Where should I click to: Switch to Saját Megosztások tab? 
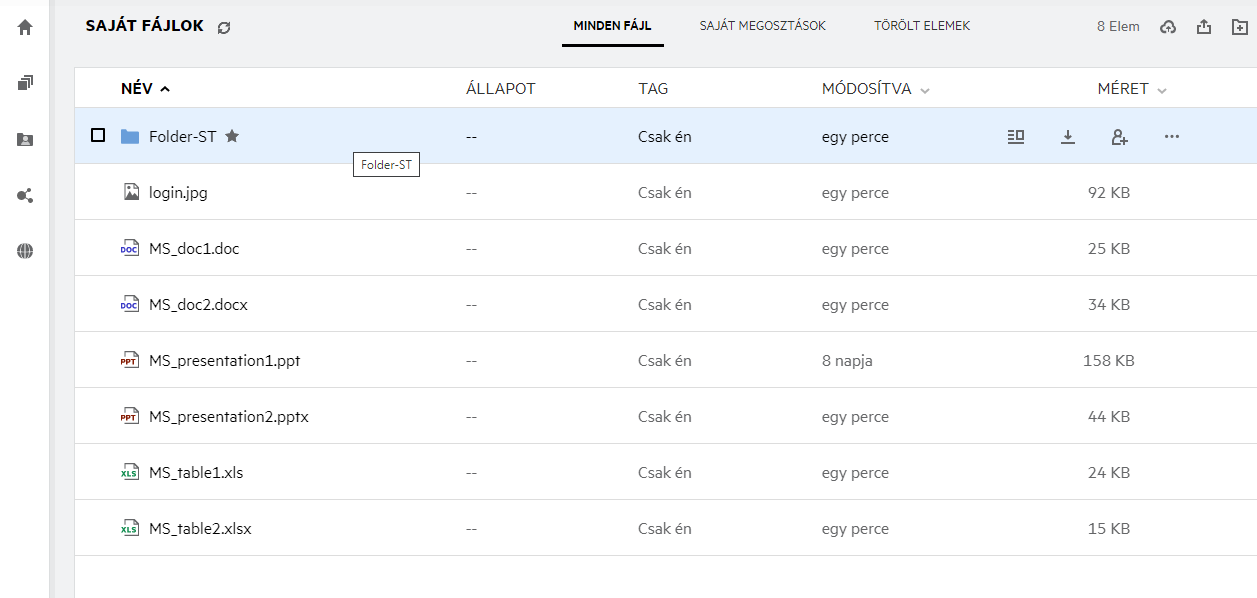762,26
